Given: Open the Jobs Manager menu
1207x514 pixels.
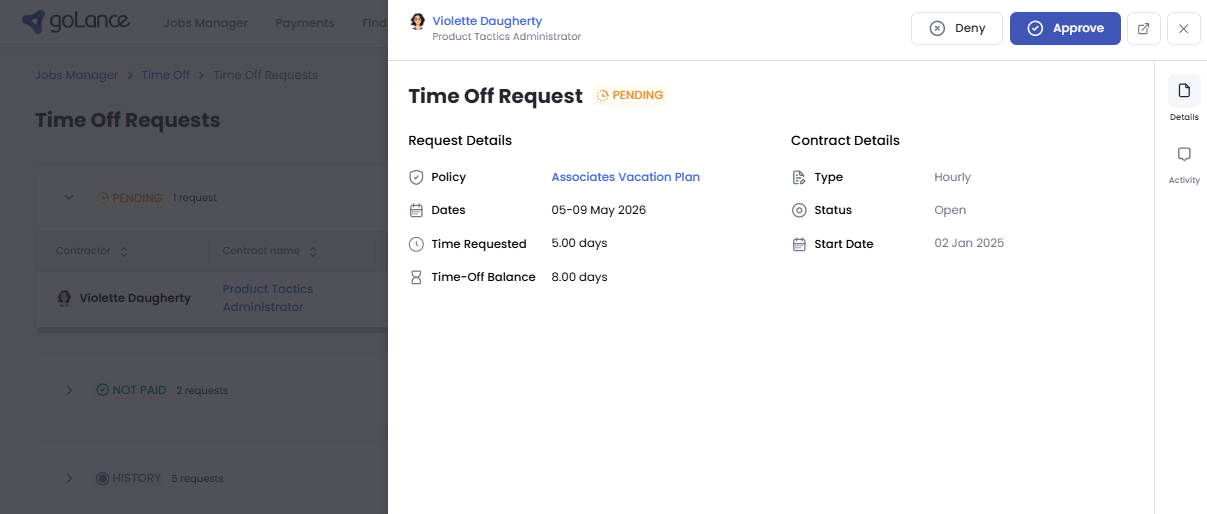Looking at the screenshot, I should 205,23.
